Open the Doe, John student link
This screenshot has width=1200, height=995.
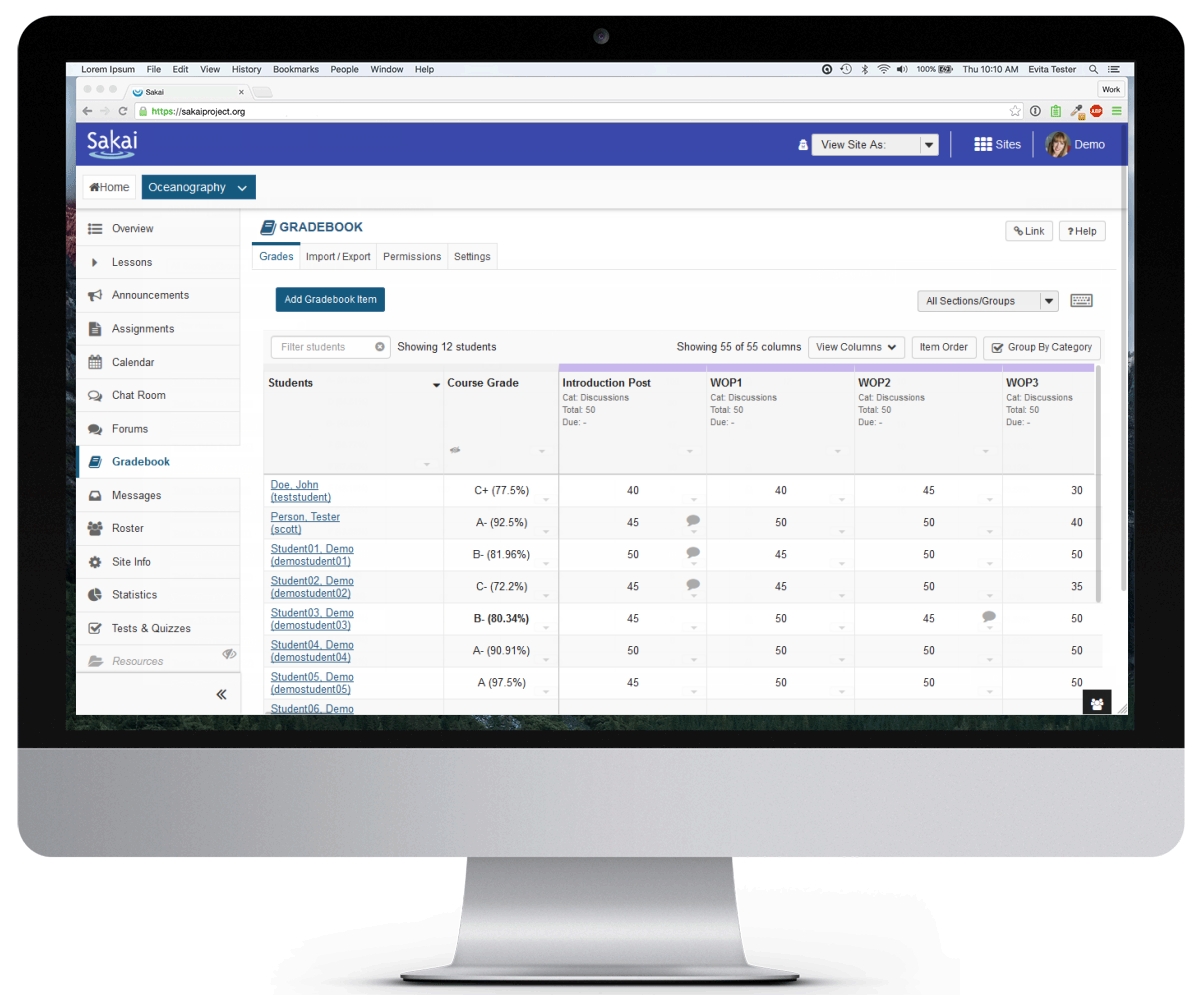294,485
